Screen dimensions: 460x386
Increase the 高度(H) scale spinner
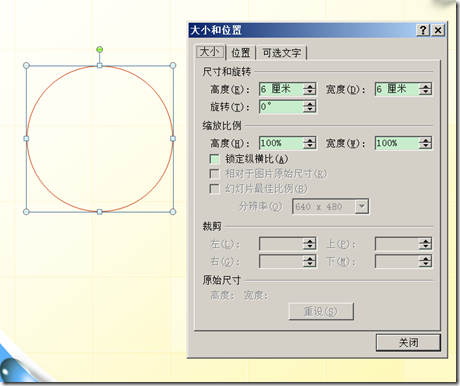pos(310,140)
